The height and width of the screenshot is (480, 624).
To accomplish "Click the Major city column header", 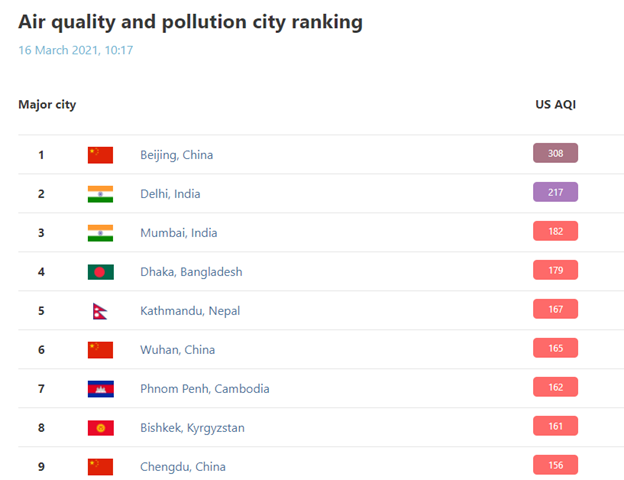I will tap(47, 105).
